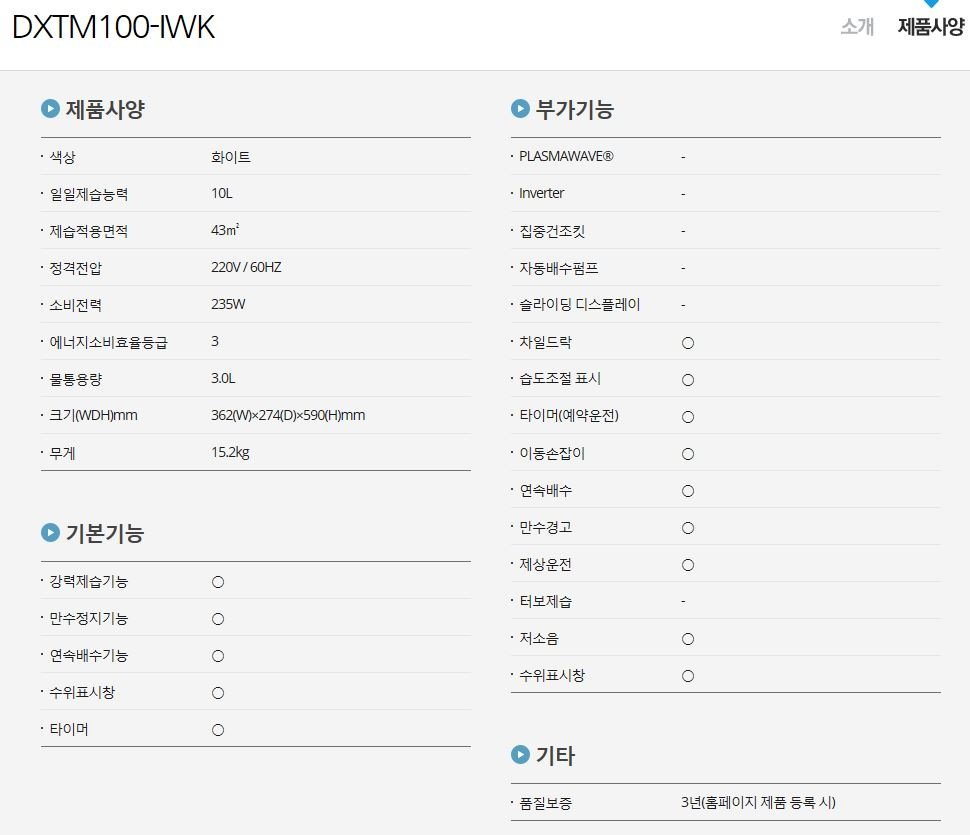Select the 제품사양 tab

point(930,27)
